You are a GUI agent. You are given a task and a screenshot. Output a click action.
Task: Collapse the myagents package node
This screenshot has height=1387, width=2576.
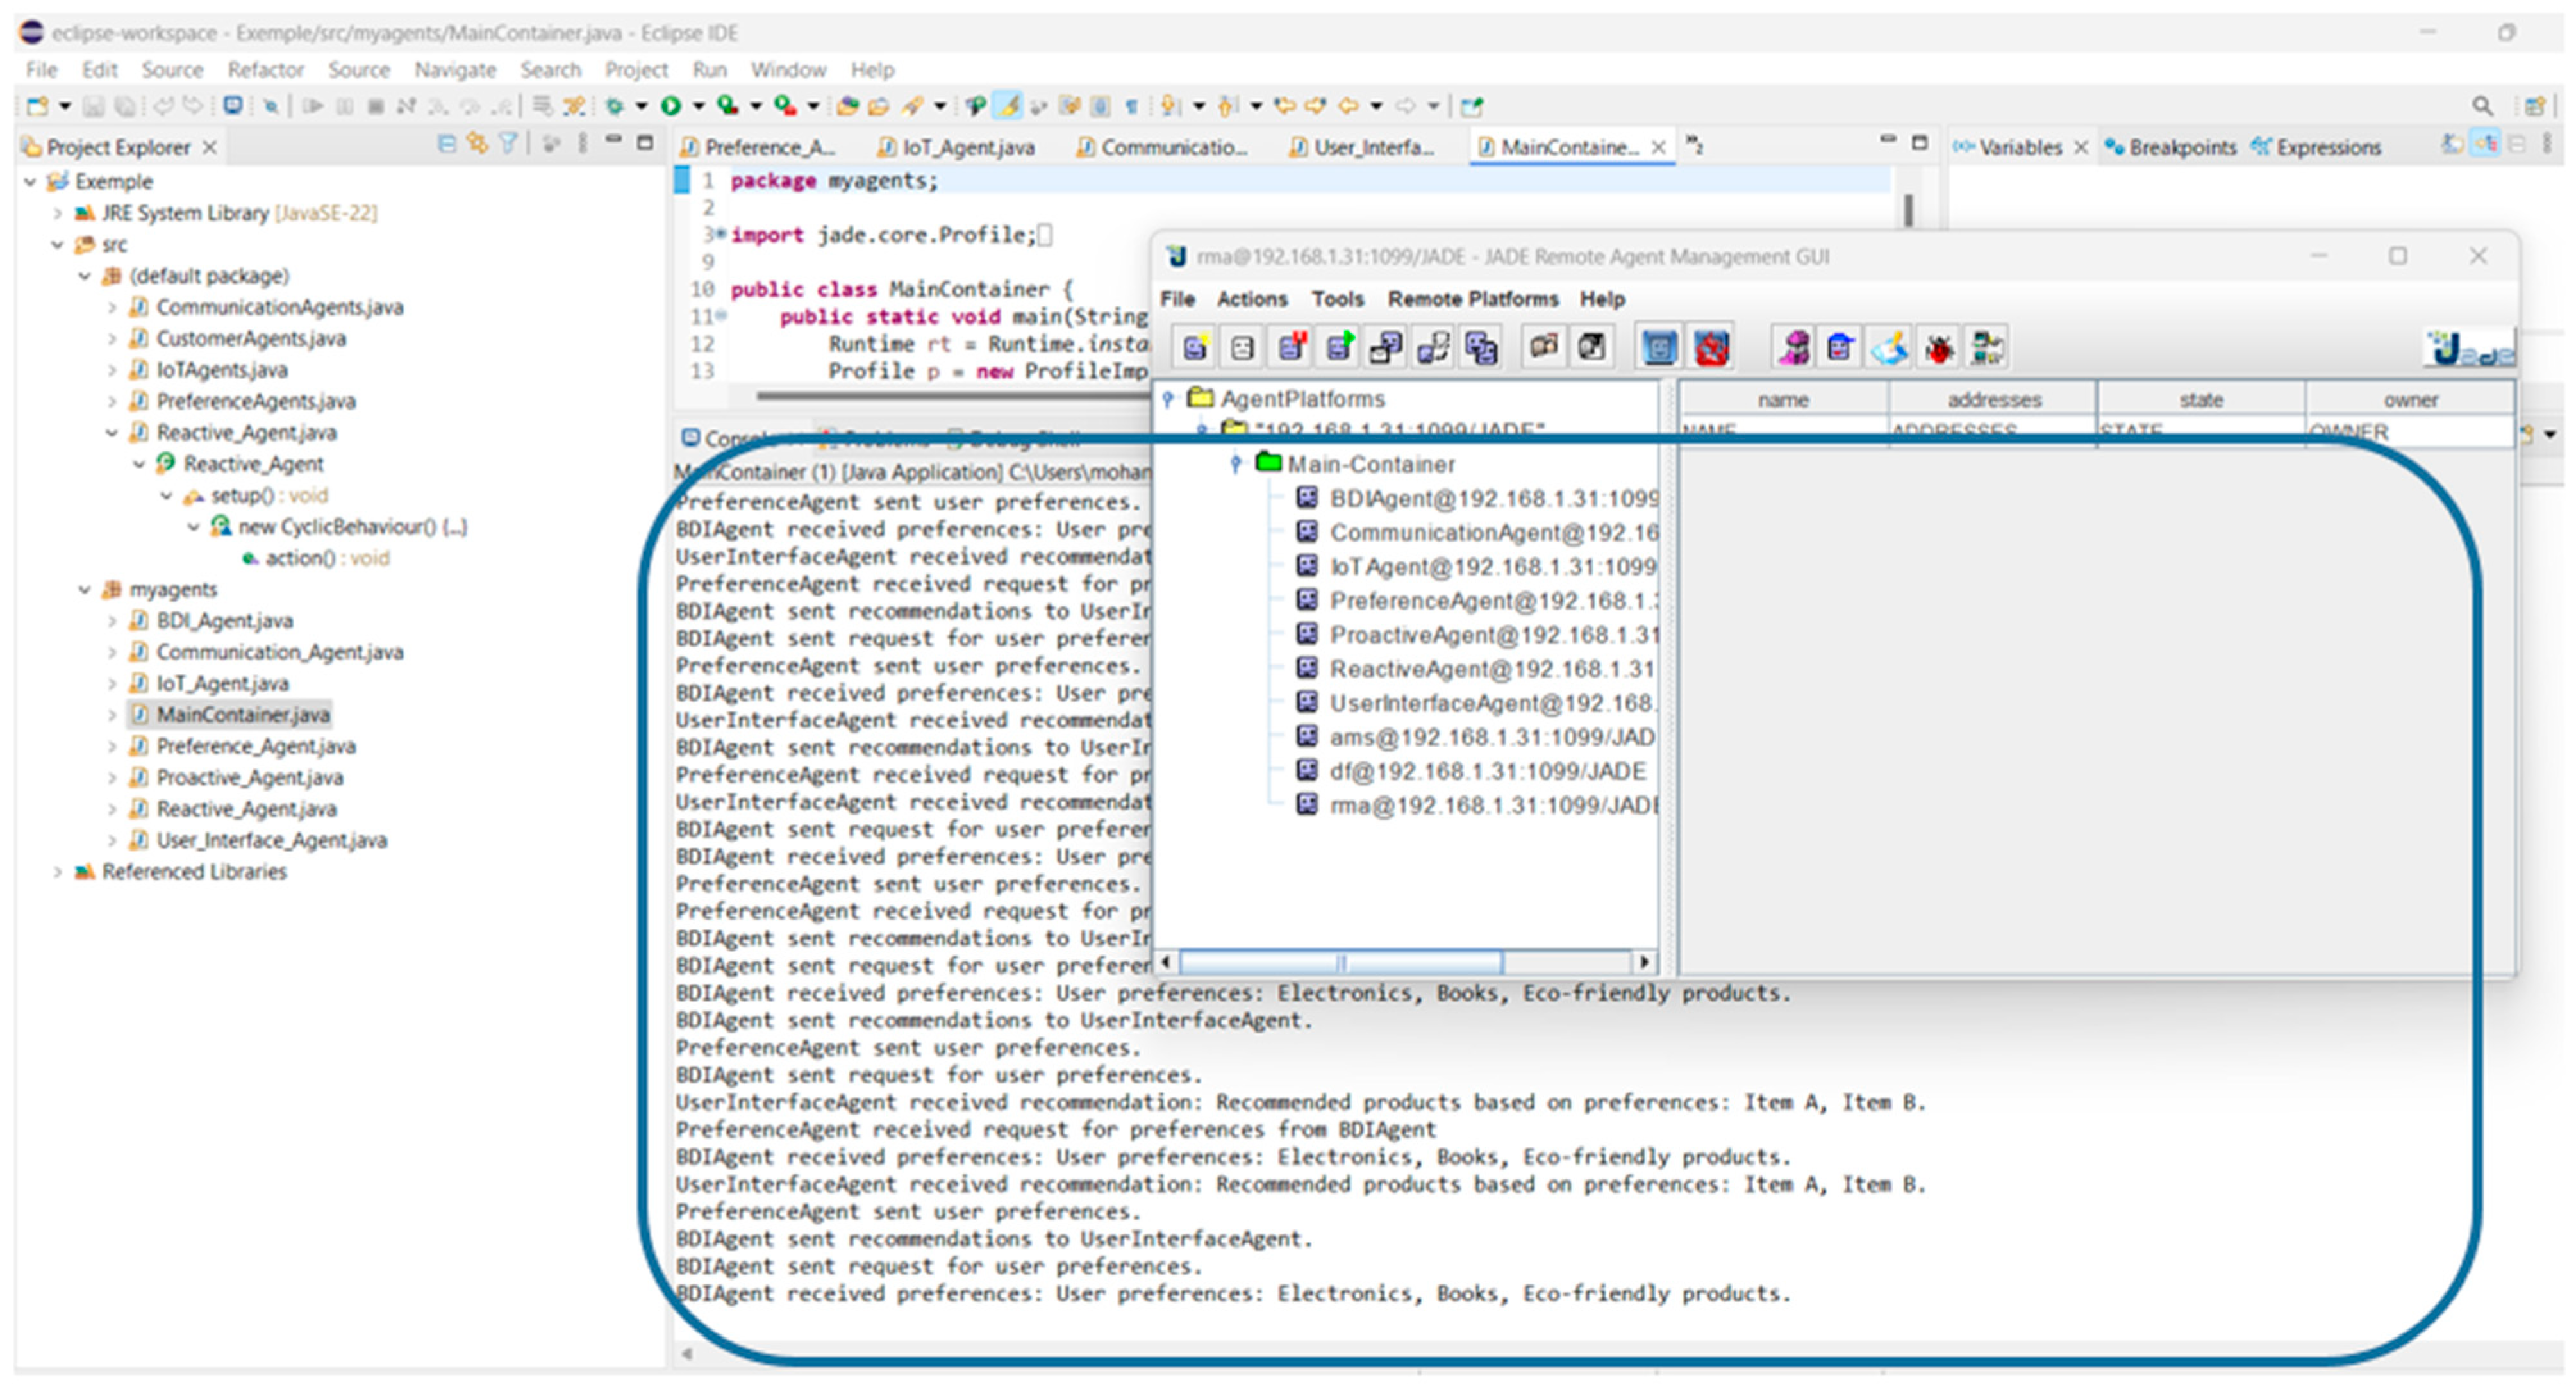pos(85,590)
